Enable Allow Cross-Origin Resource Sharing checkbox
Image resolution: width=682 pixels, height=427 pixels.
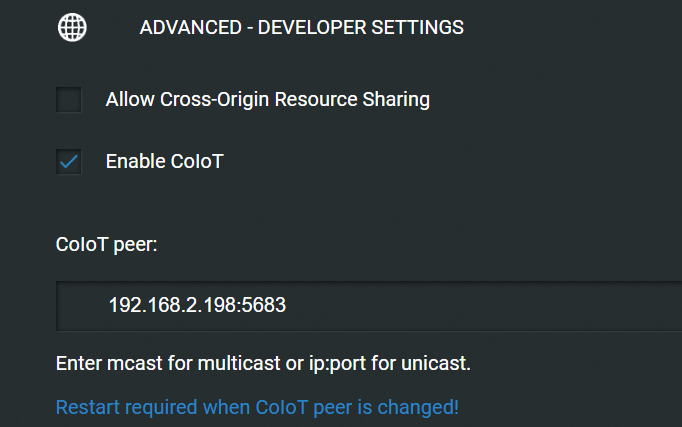69,100
